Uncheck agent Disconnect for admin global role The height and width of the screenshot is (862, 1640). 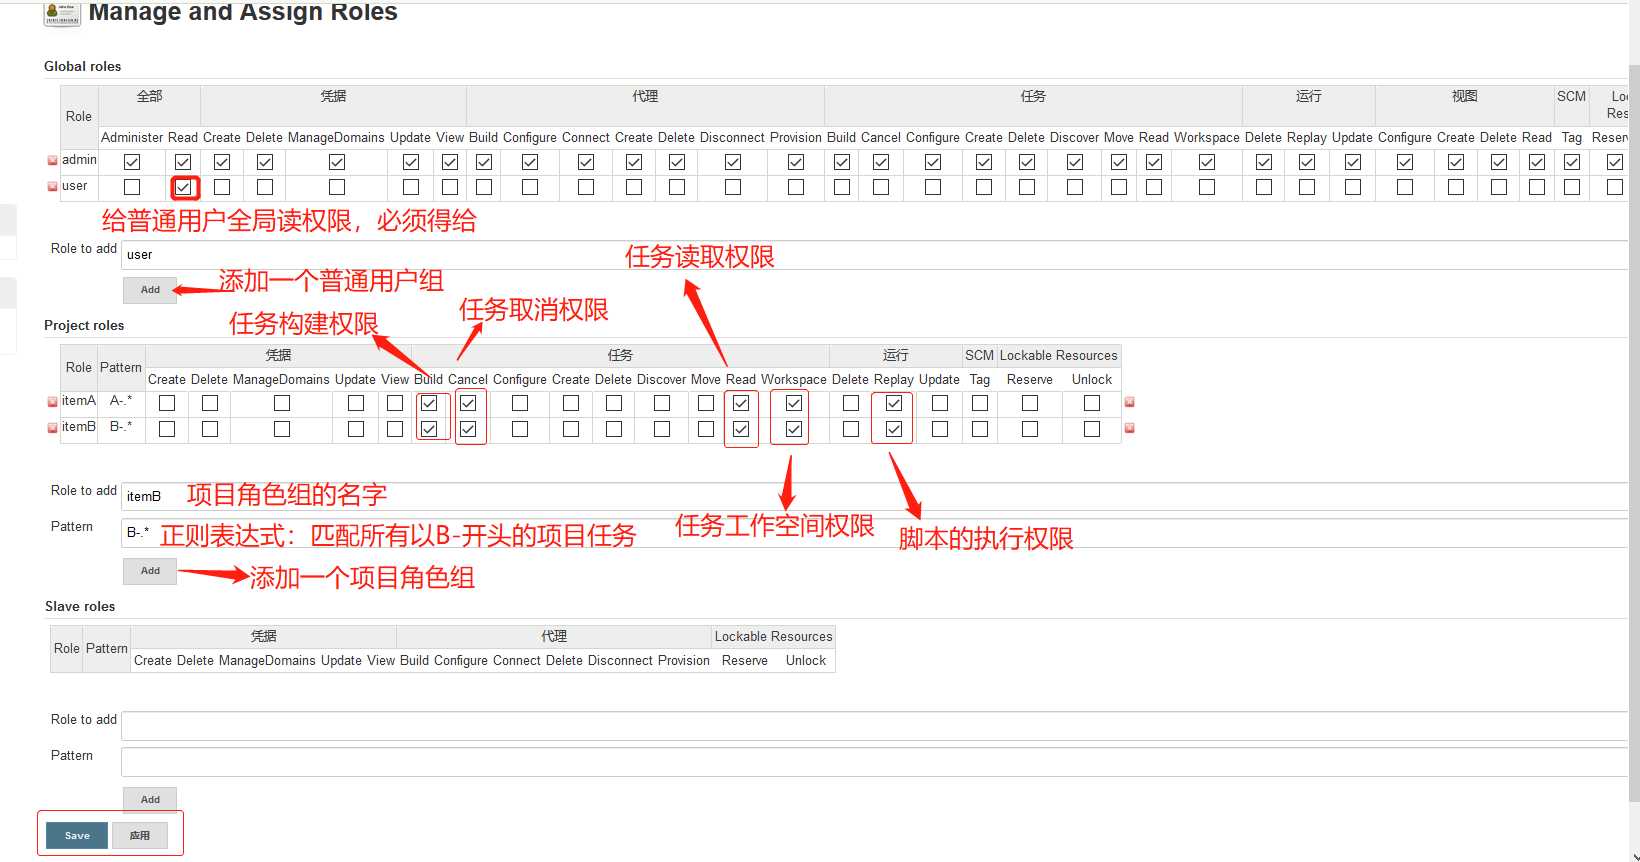pos(733,162)
